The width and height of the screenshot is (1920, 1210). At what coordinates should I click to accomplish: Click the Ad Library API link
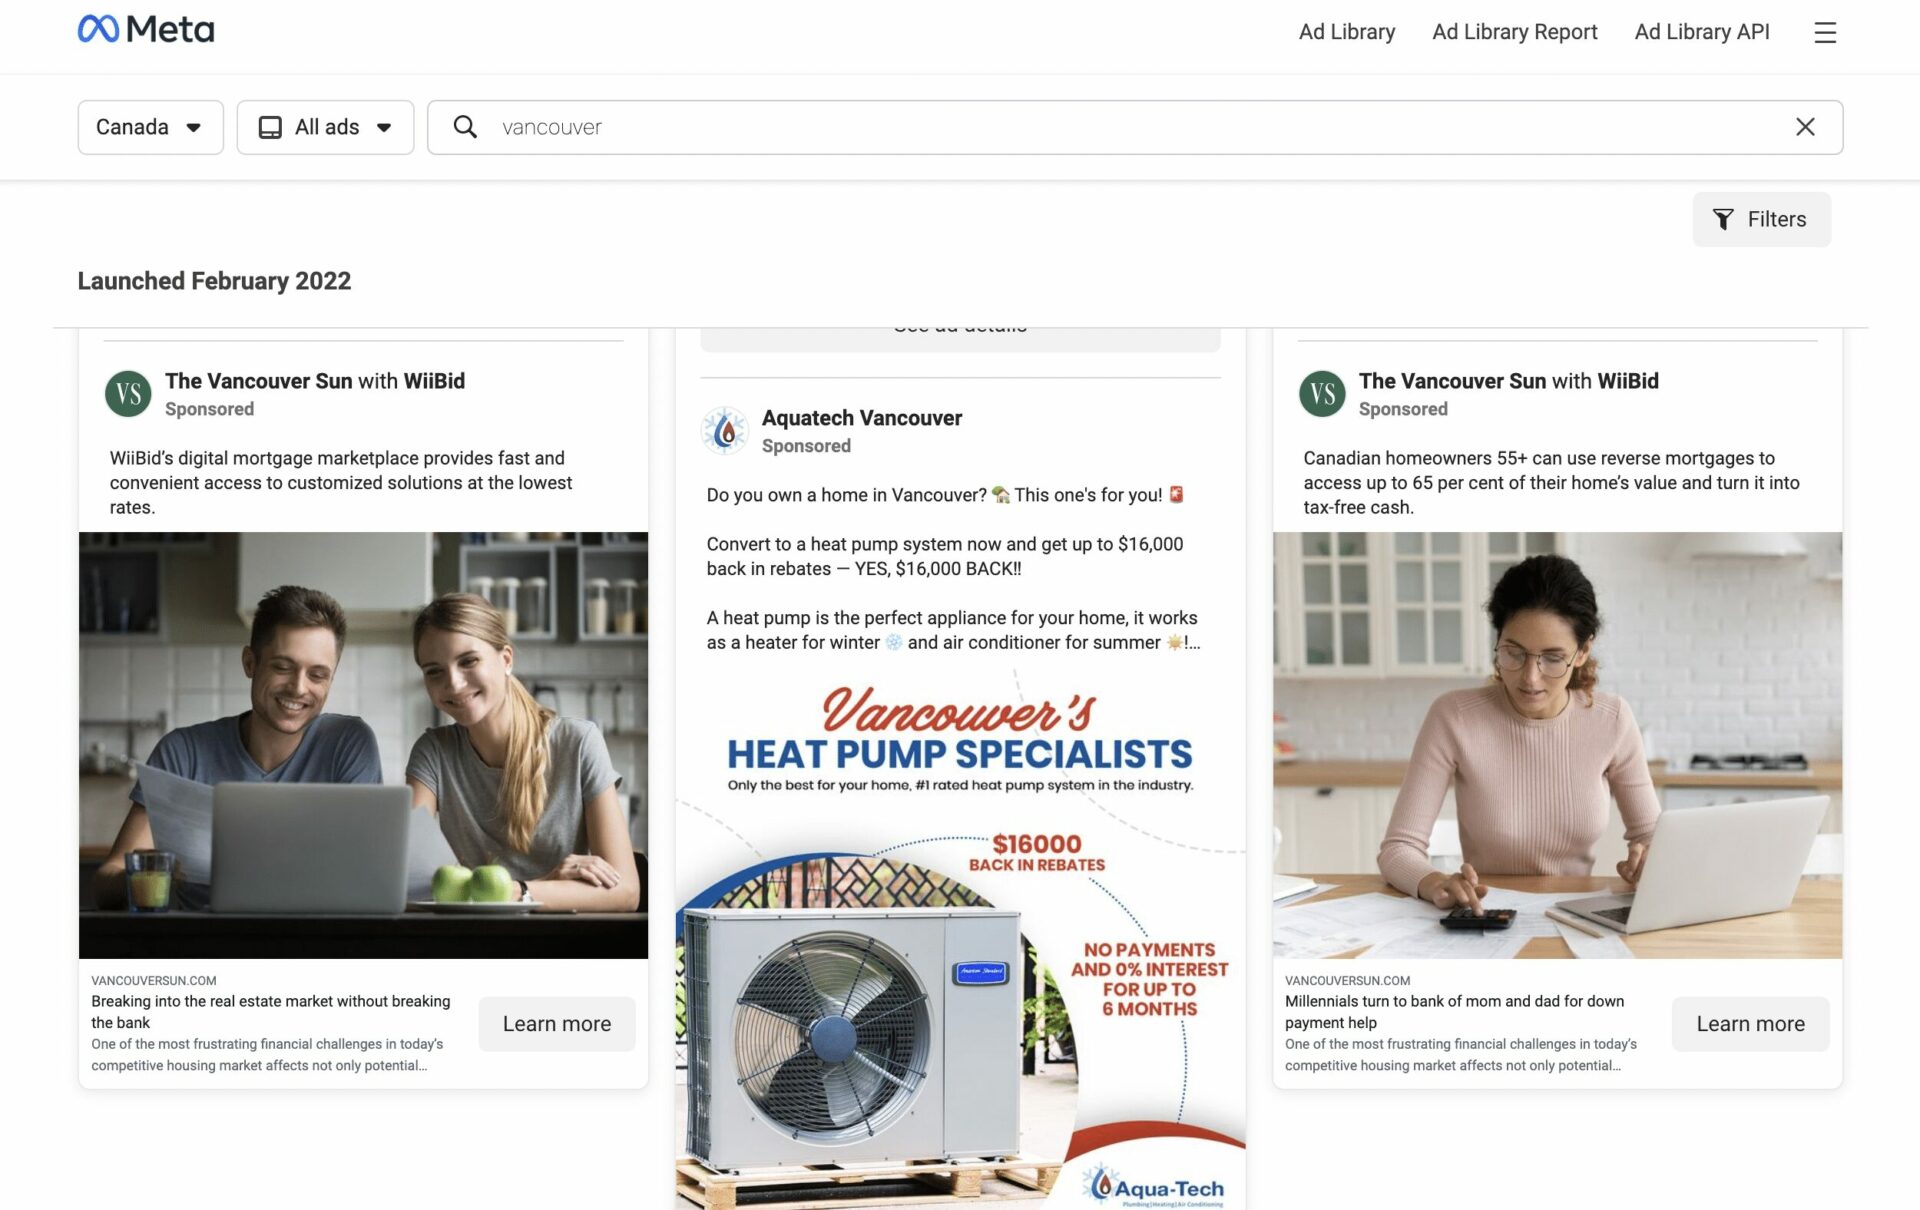coord(1701,31)
